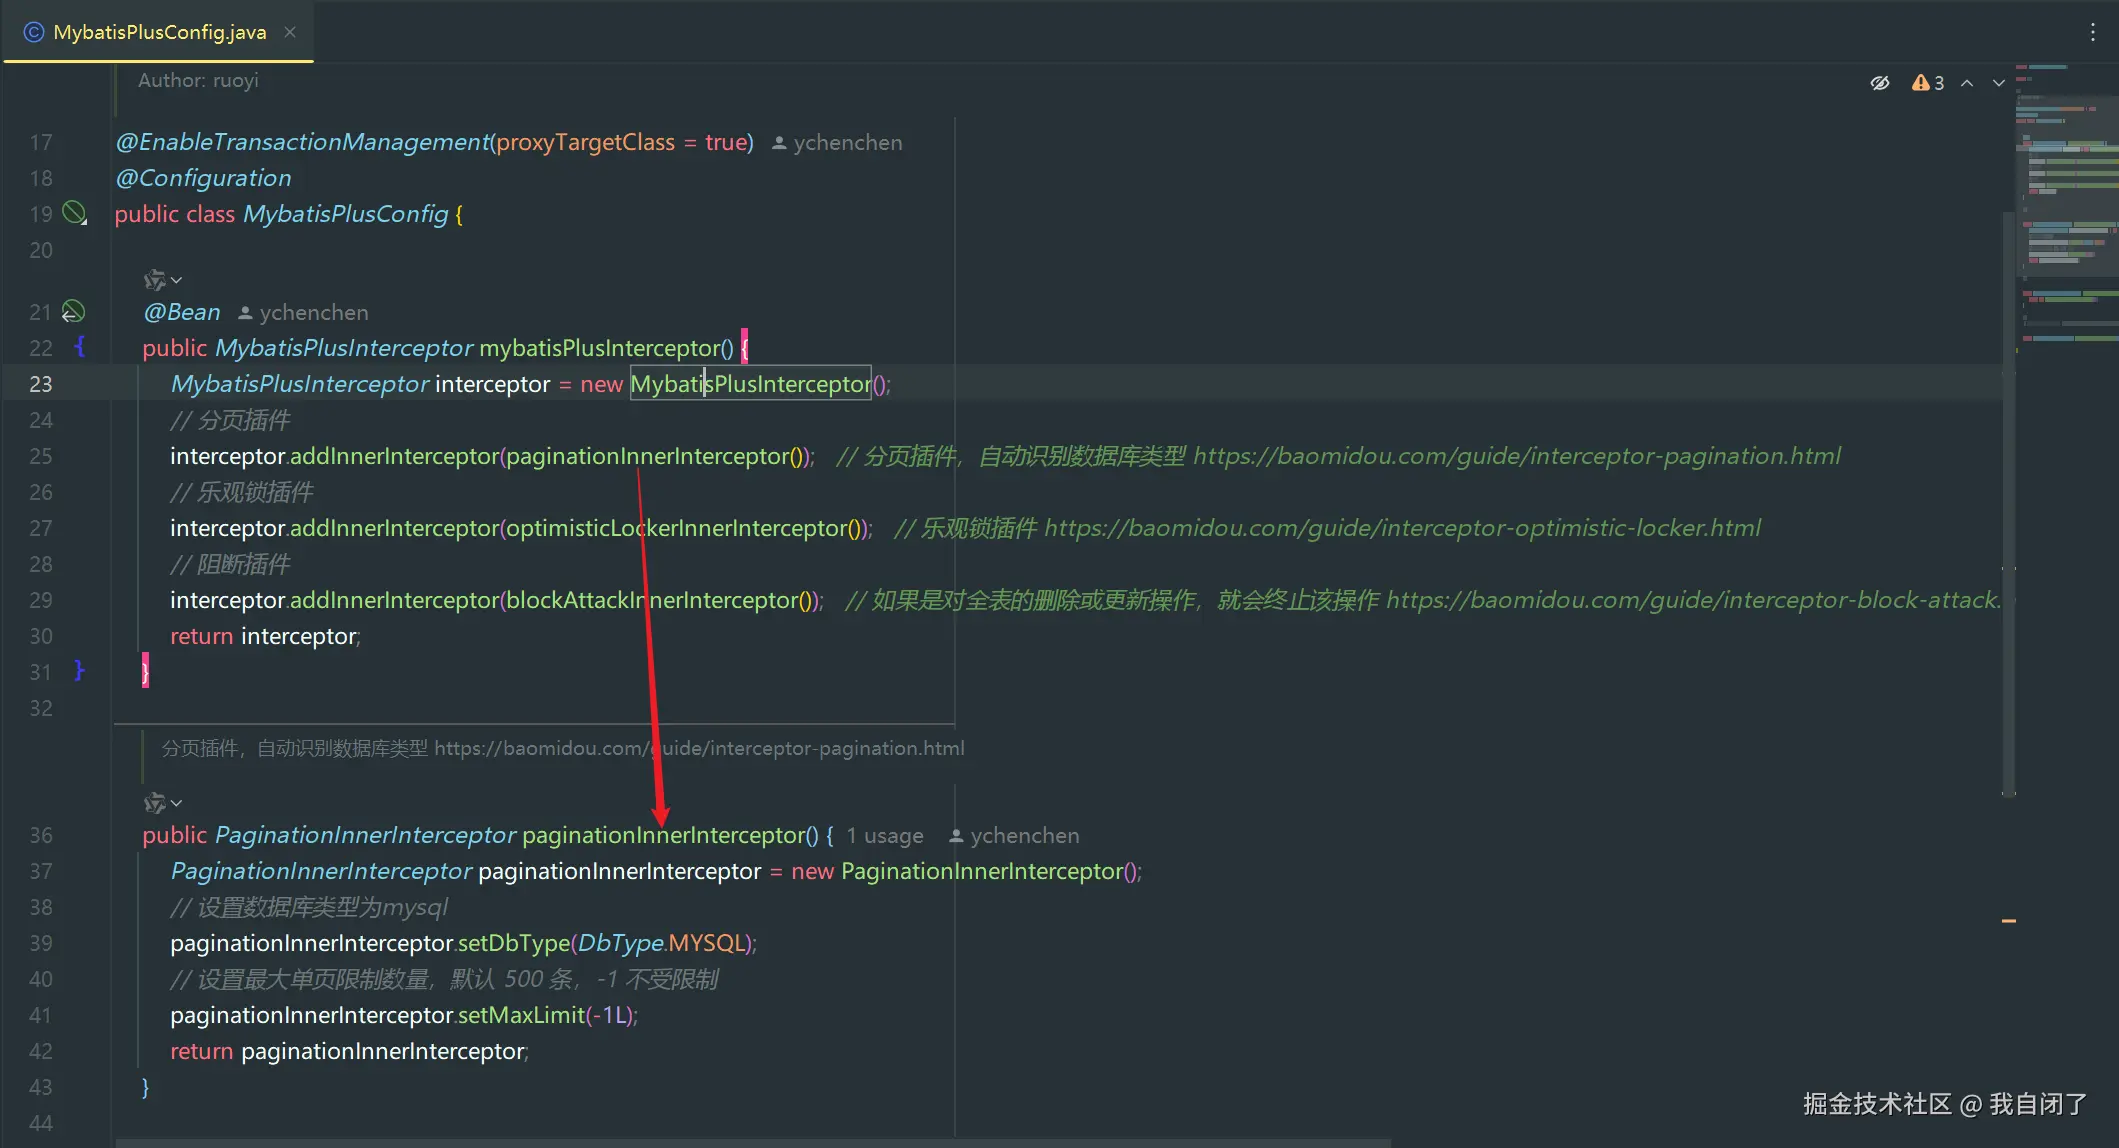The image size is (2119, 1148).
Task: Click the warnings indicator showing 3 problems
Action: point(1928,83)
